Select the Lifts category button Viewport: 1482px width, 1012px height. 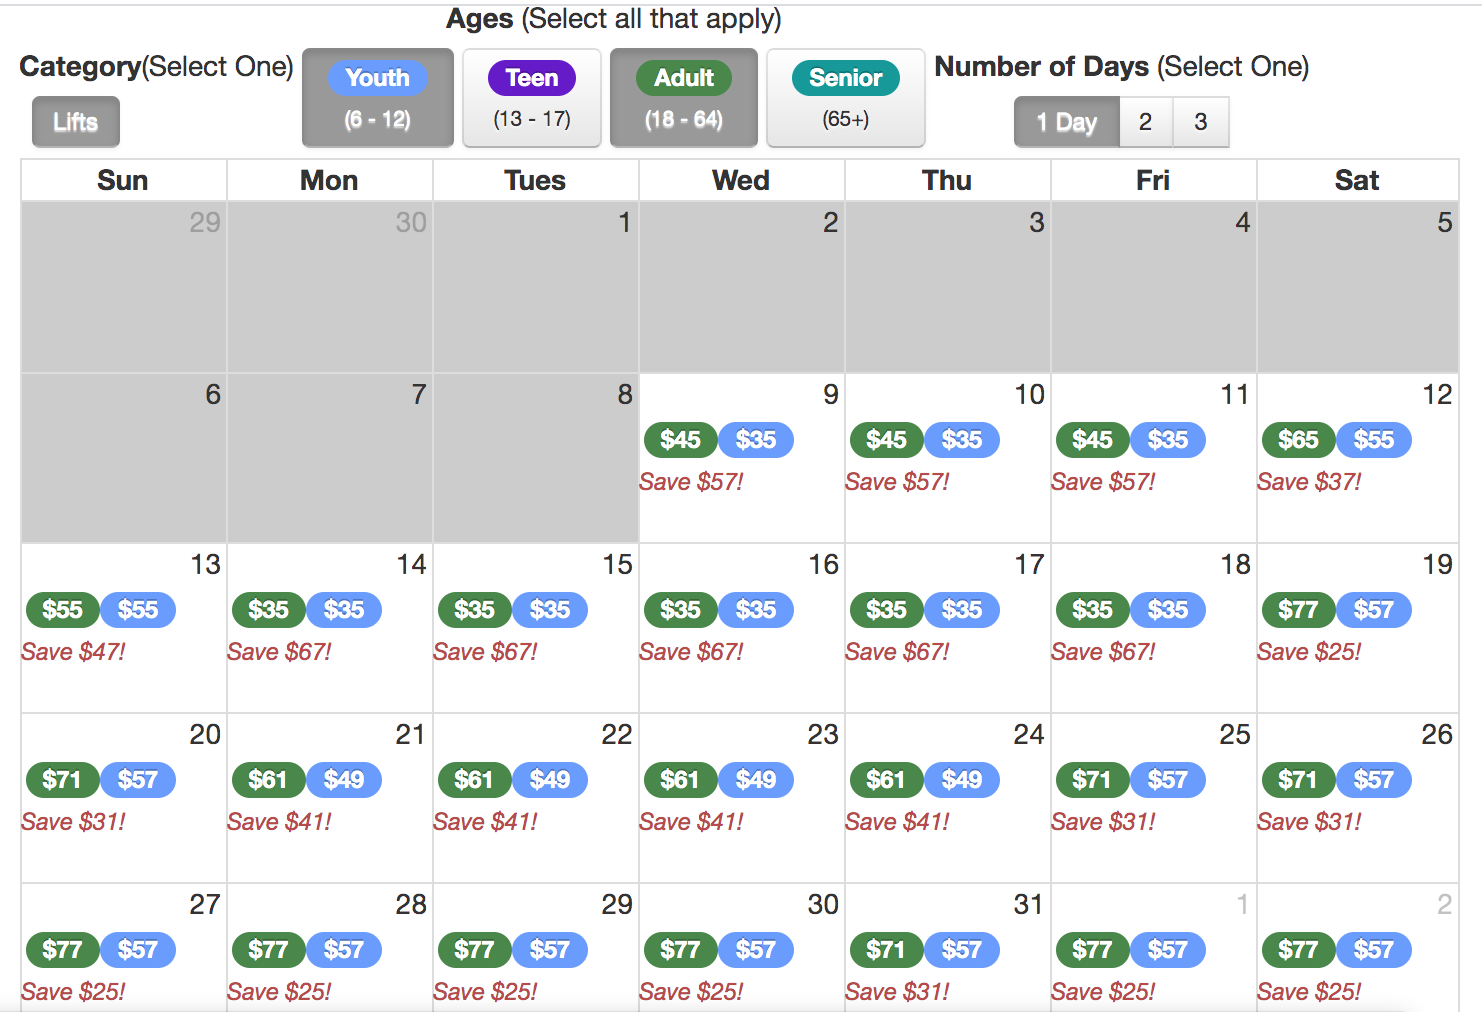tap(76, 122)
